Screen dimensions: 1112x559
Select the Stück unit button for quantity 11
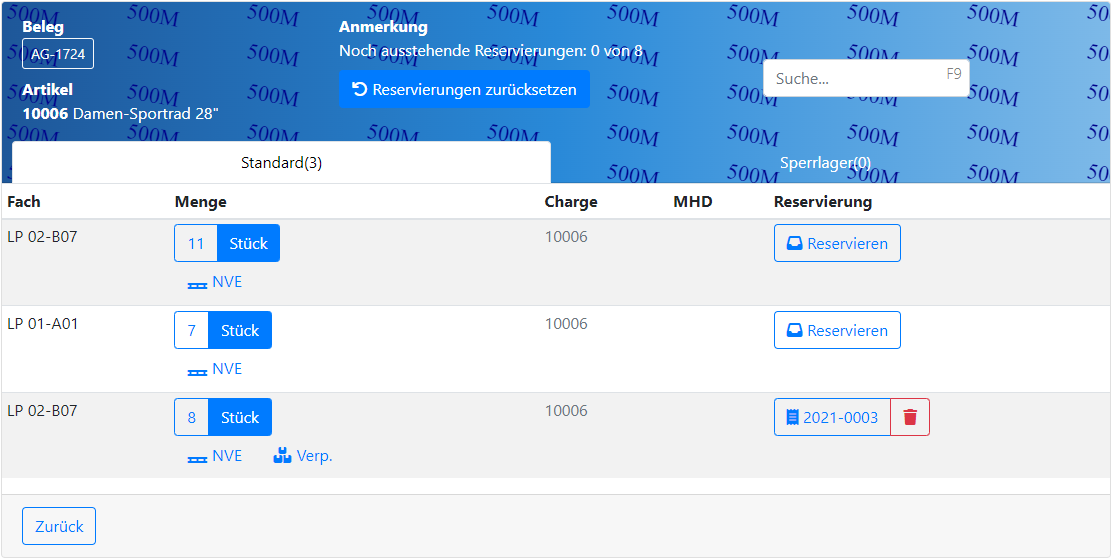coord(248,244)
